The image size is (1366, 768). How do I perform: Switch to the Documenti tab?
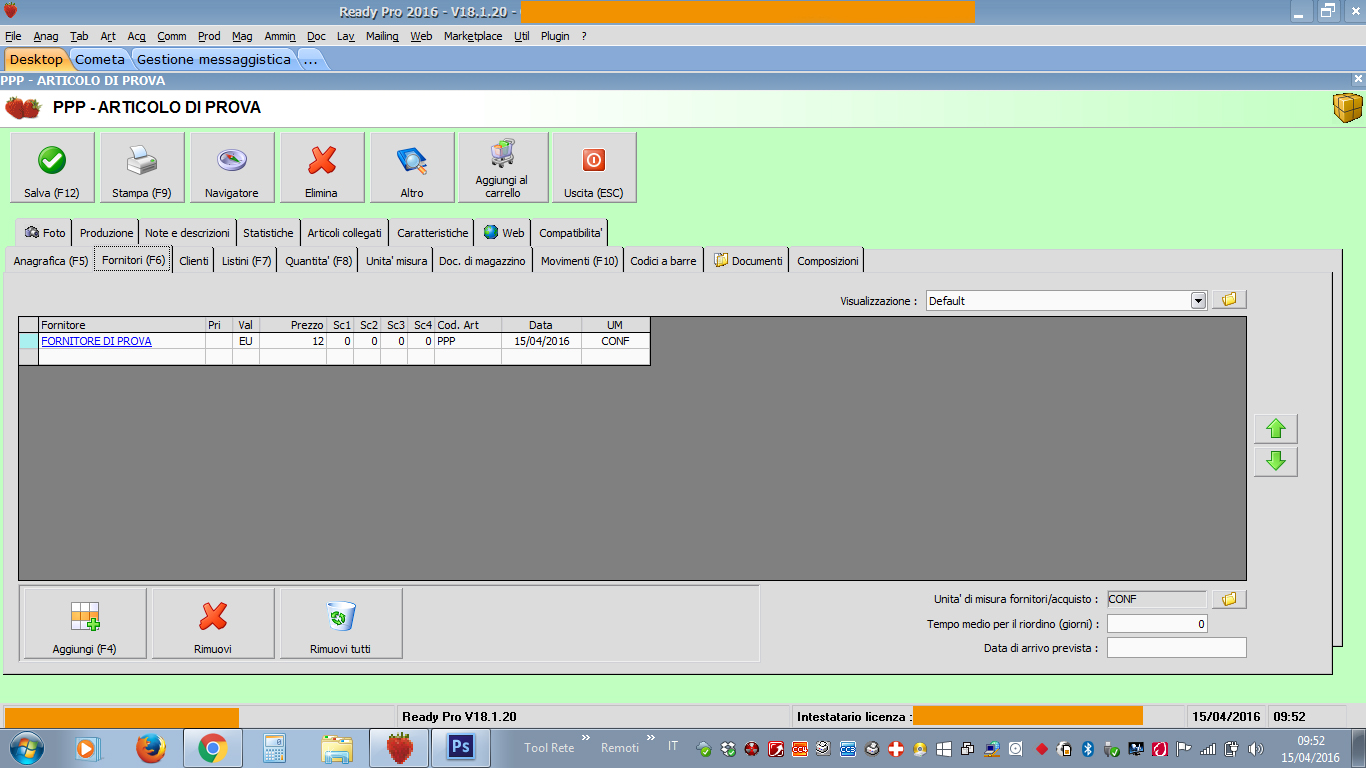(x=747, y=261)
